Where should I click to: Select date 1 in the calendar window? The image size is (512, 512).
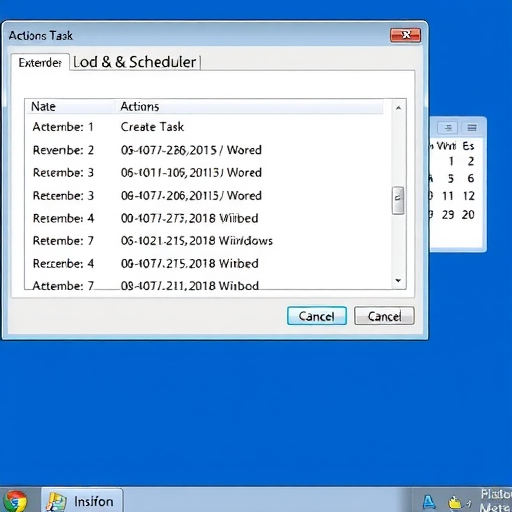click(x=451, y=161)
